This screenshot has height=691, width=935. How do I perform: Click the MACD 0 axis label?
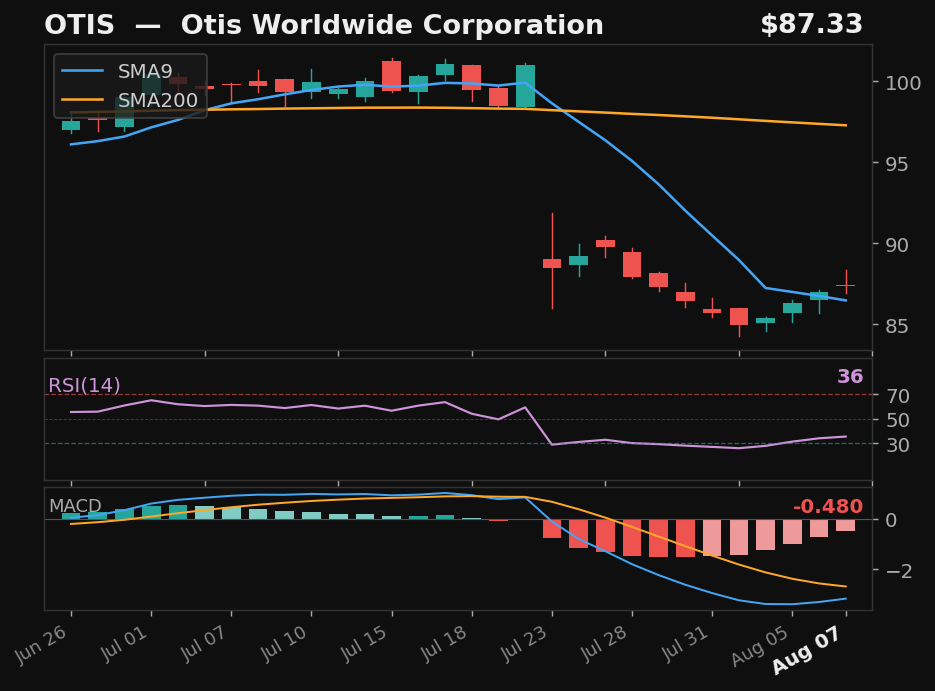891,520
